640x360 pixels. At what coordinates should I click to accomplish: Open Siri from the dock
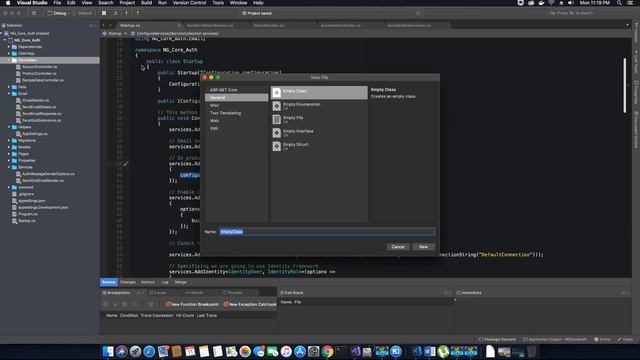(x=122, y=351)
